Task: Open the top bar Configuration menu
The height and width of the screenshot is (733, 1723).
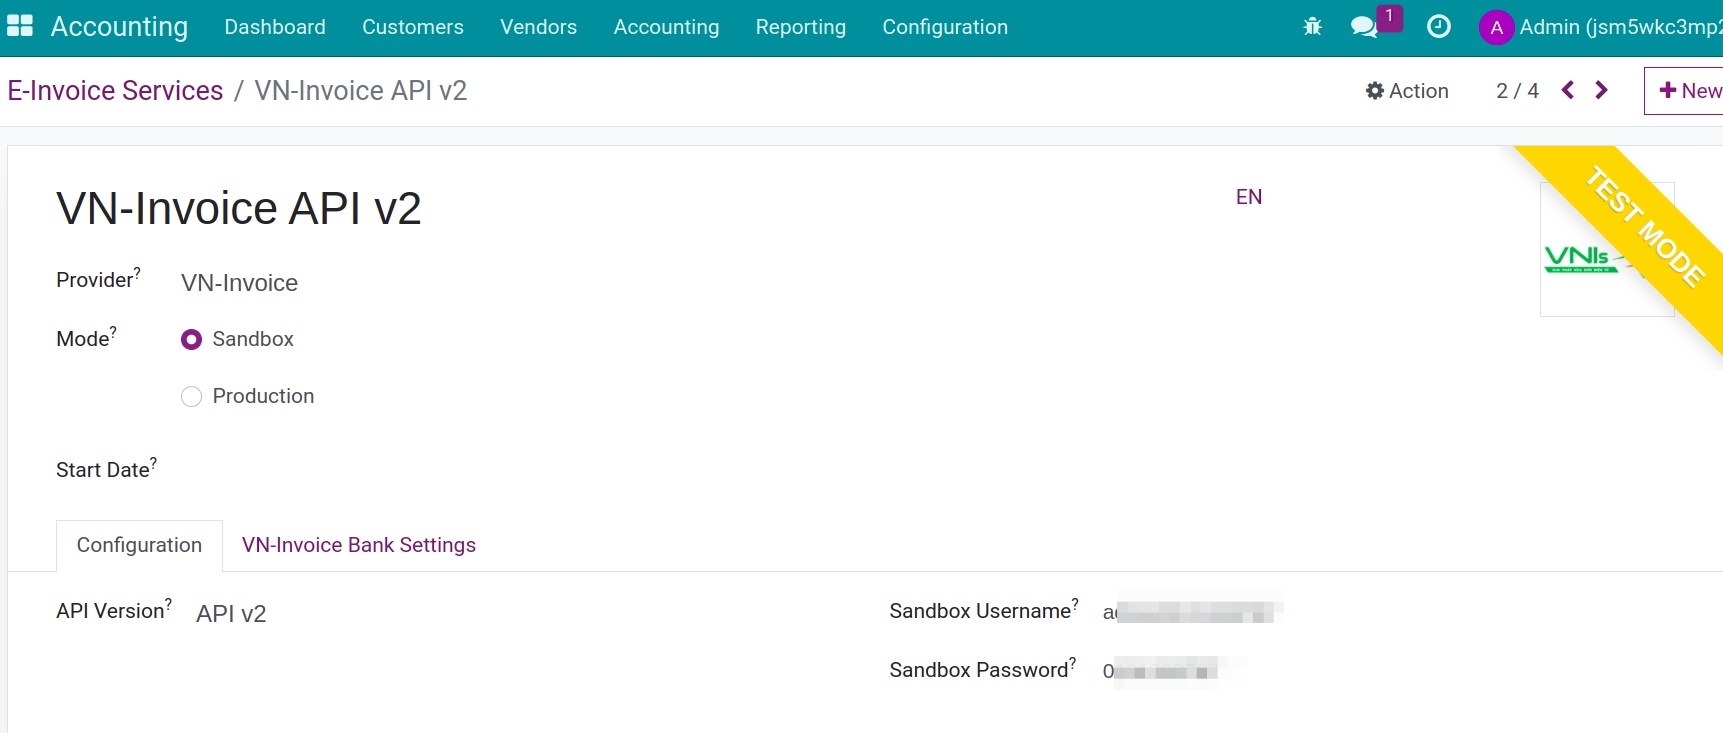Action: tap(945, 27)
